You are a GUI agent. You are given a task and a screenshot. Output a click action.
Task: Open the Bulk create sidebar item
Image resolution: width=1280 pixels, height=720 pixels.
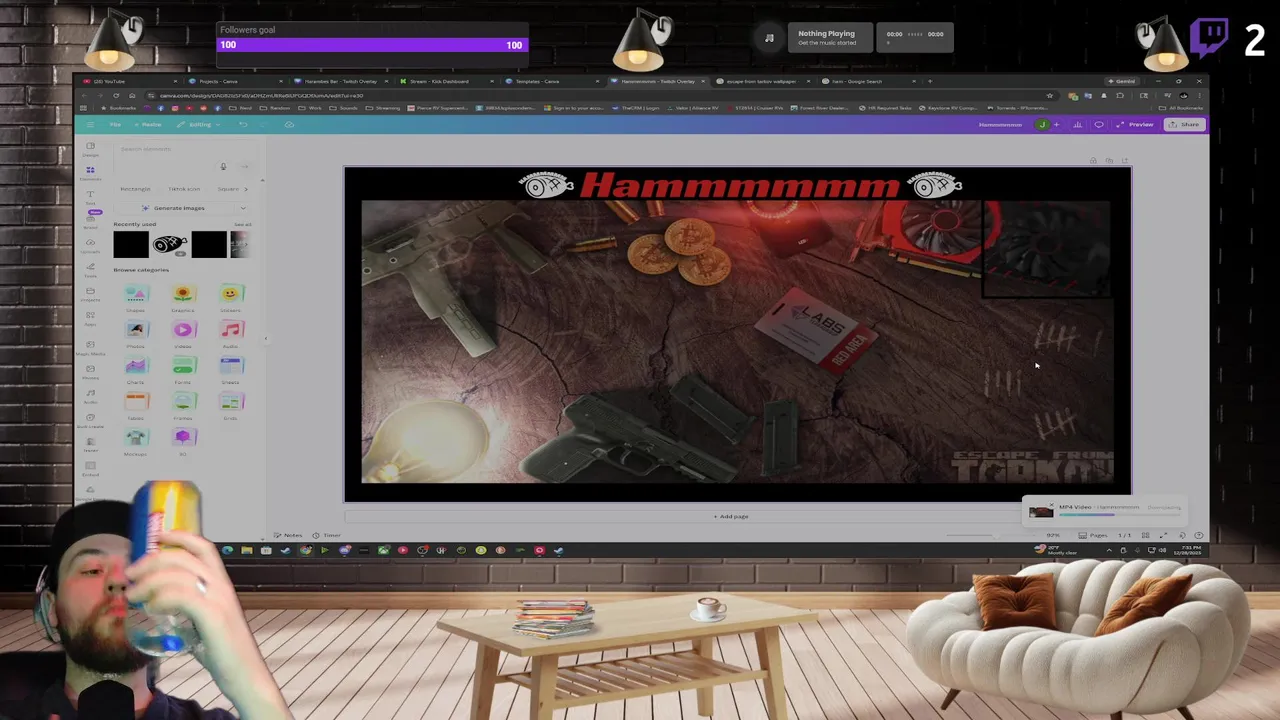(90, 420)
